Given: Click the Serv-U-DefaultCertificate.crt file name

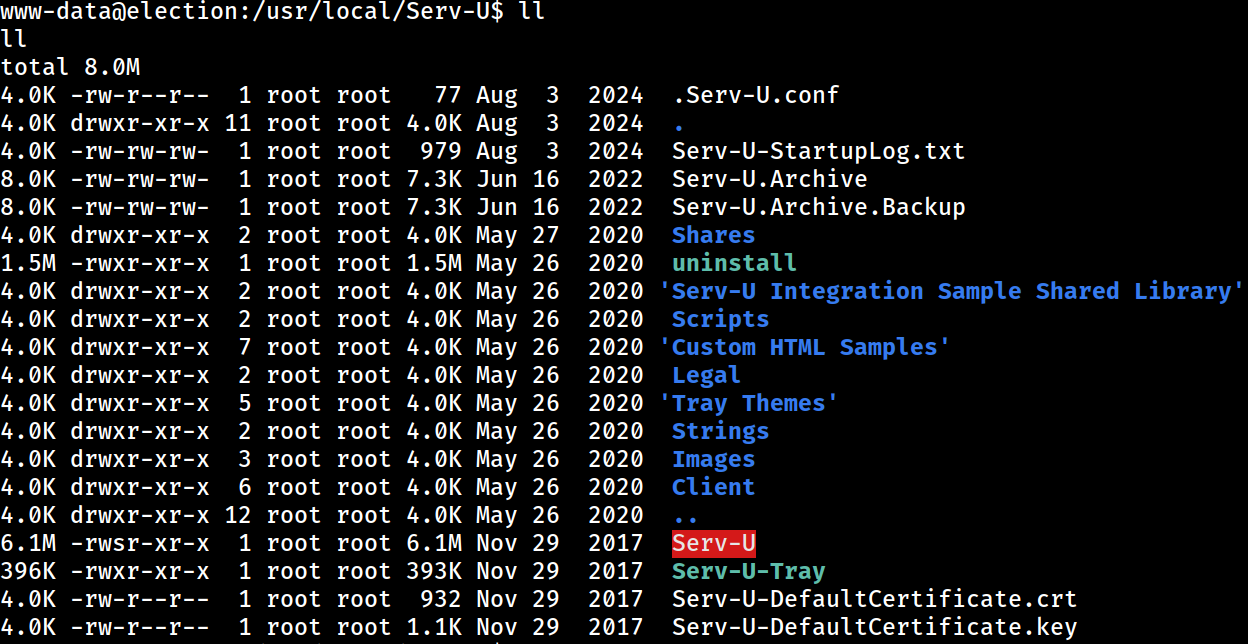Looking at the screenshot, I should coord(874,599).
